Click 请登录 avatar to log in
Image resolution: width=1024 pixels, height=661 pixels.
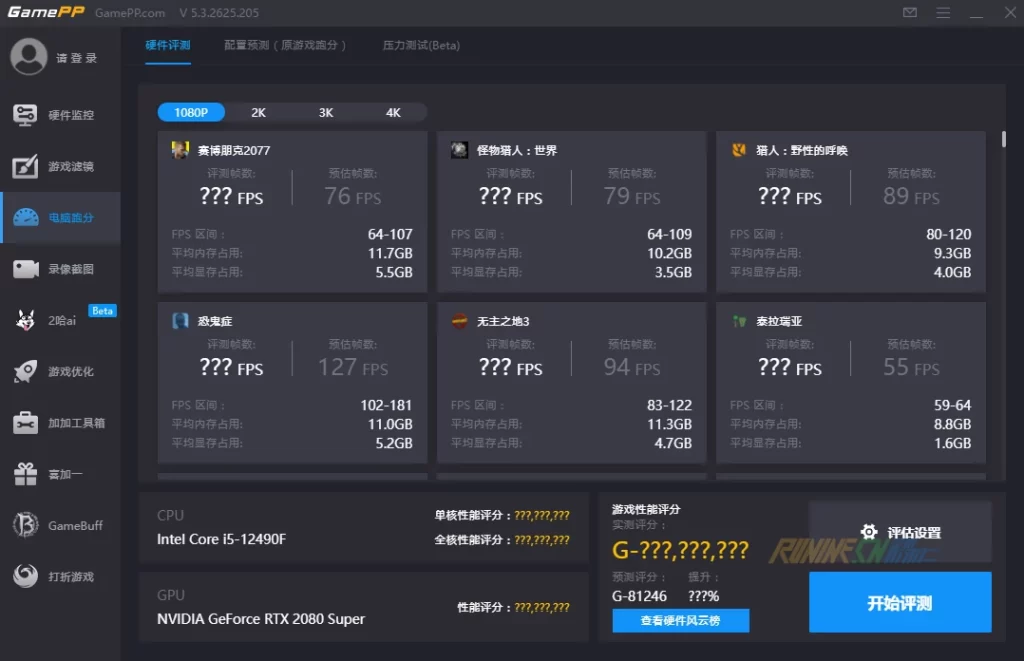[29, 57]
